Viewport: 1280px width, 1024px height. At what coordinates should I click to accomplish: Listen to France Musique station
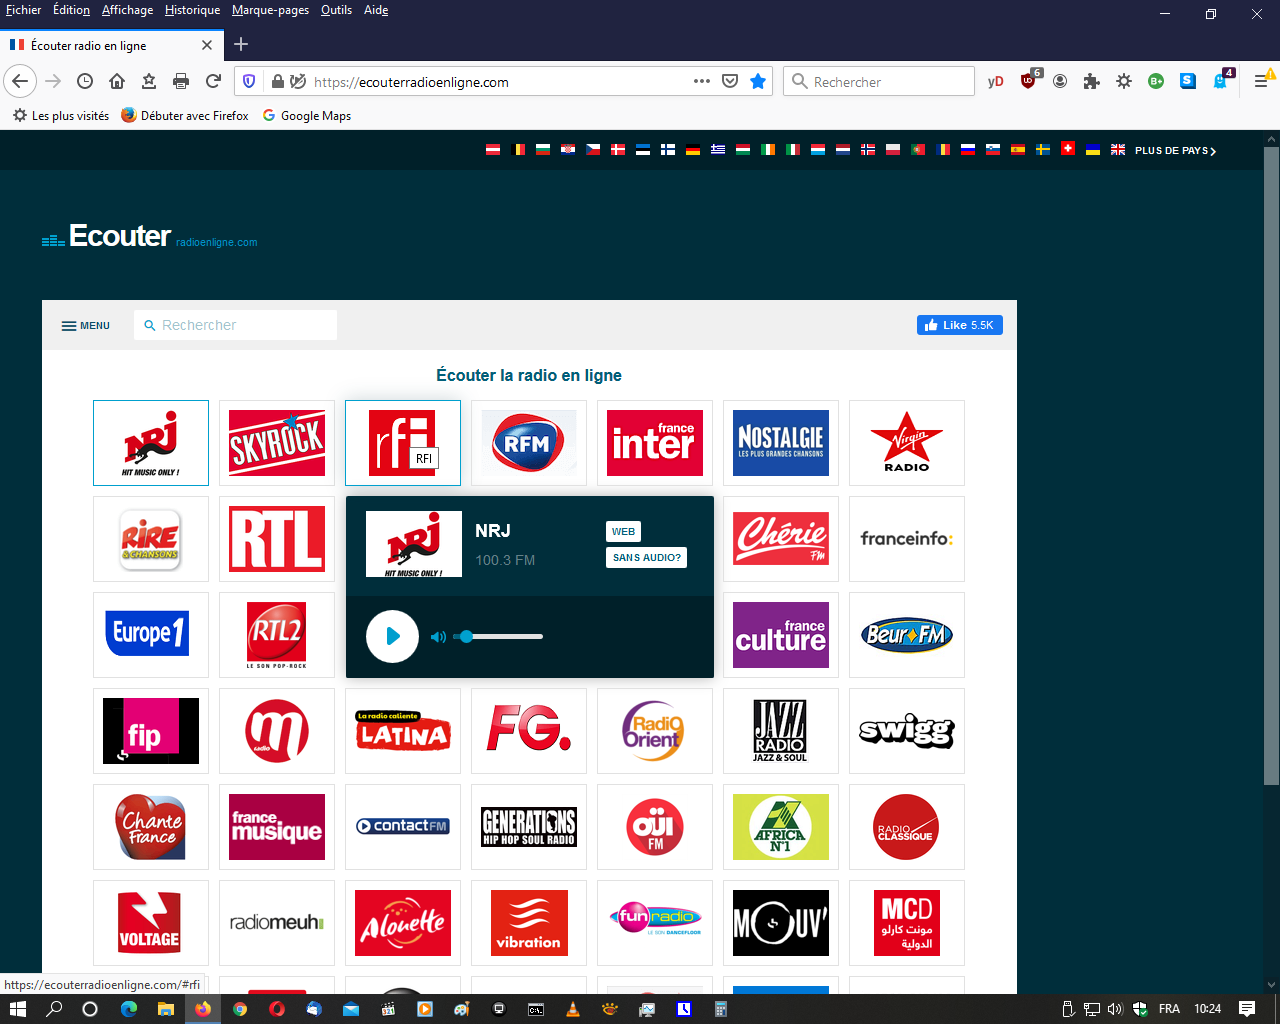(277, 827)
